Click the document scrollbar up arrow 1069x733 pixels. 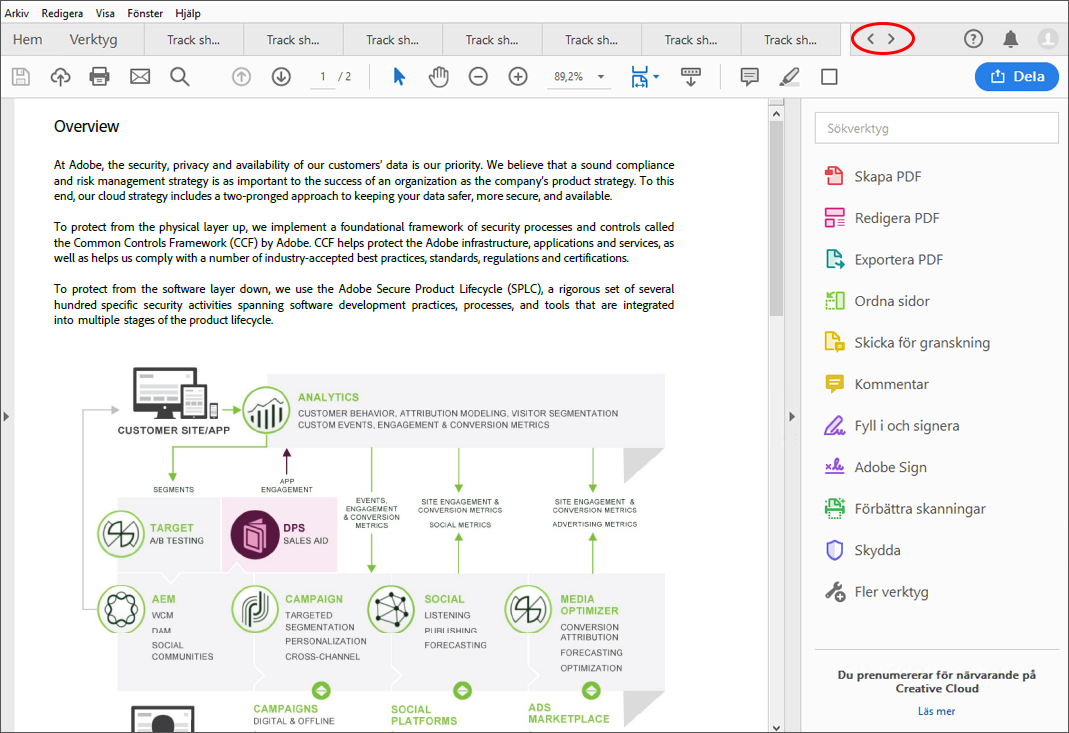click(776, 114)
